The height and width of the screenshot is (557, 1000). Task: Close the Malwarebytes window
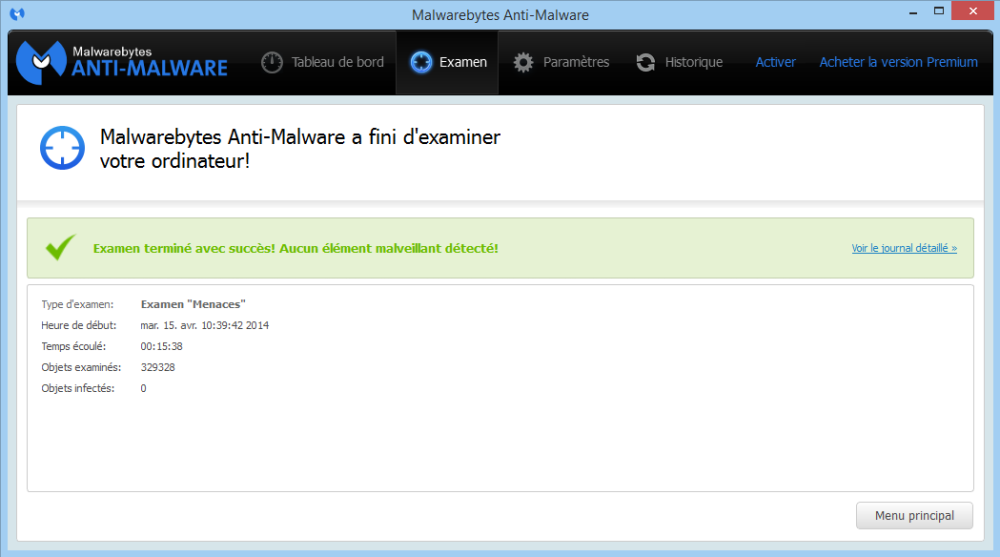coord(973,11)
